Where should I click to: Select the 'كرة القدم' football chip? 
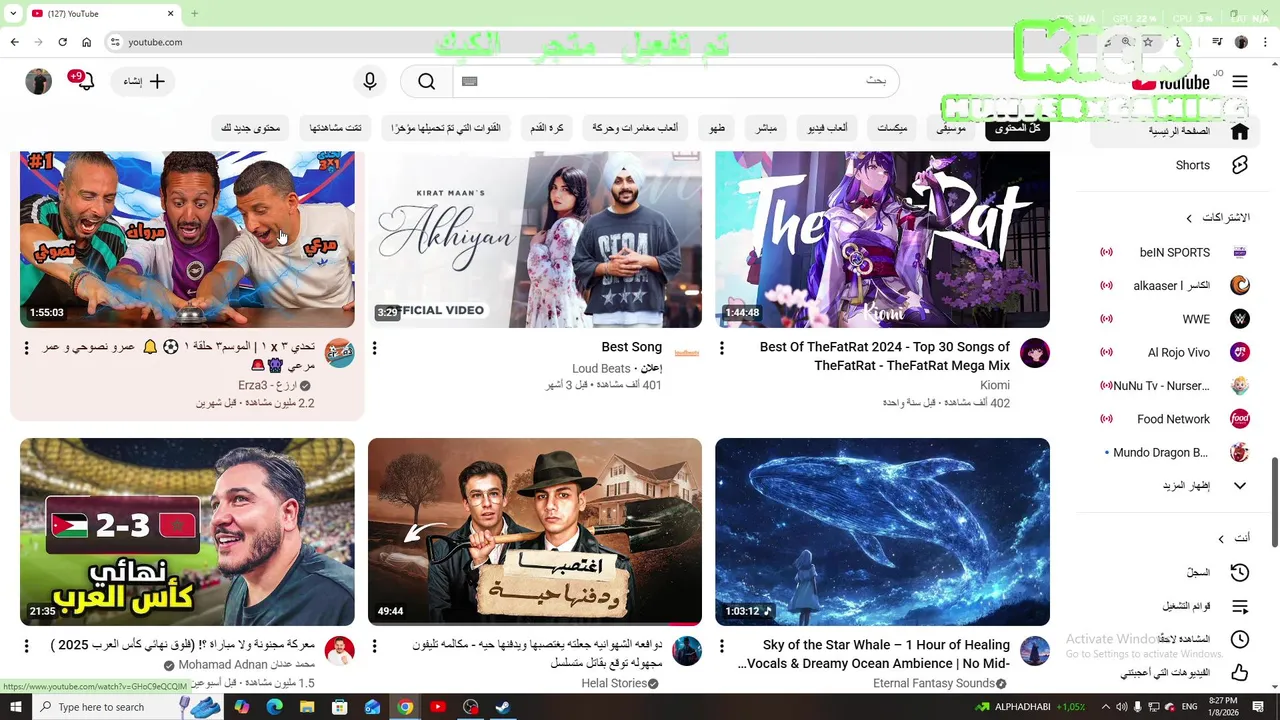547,128
